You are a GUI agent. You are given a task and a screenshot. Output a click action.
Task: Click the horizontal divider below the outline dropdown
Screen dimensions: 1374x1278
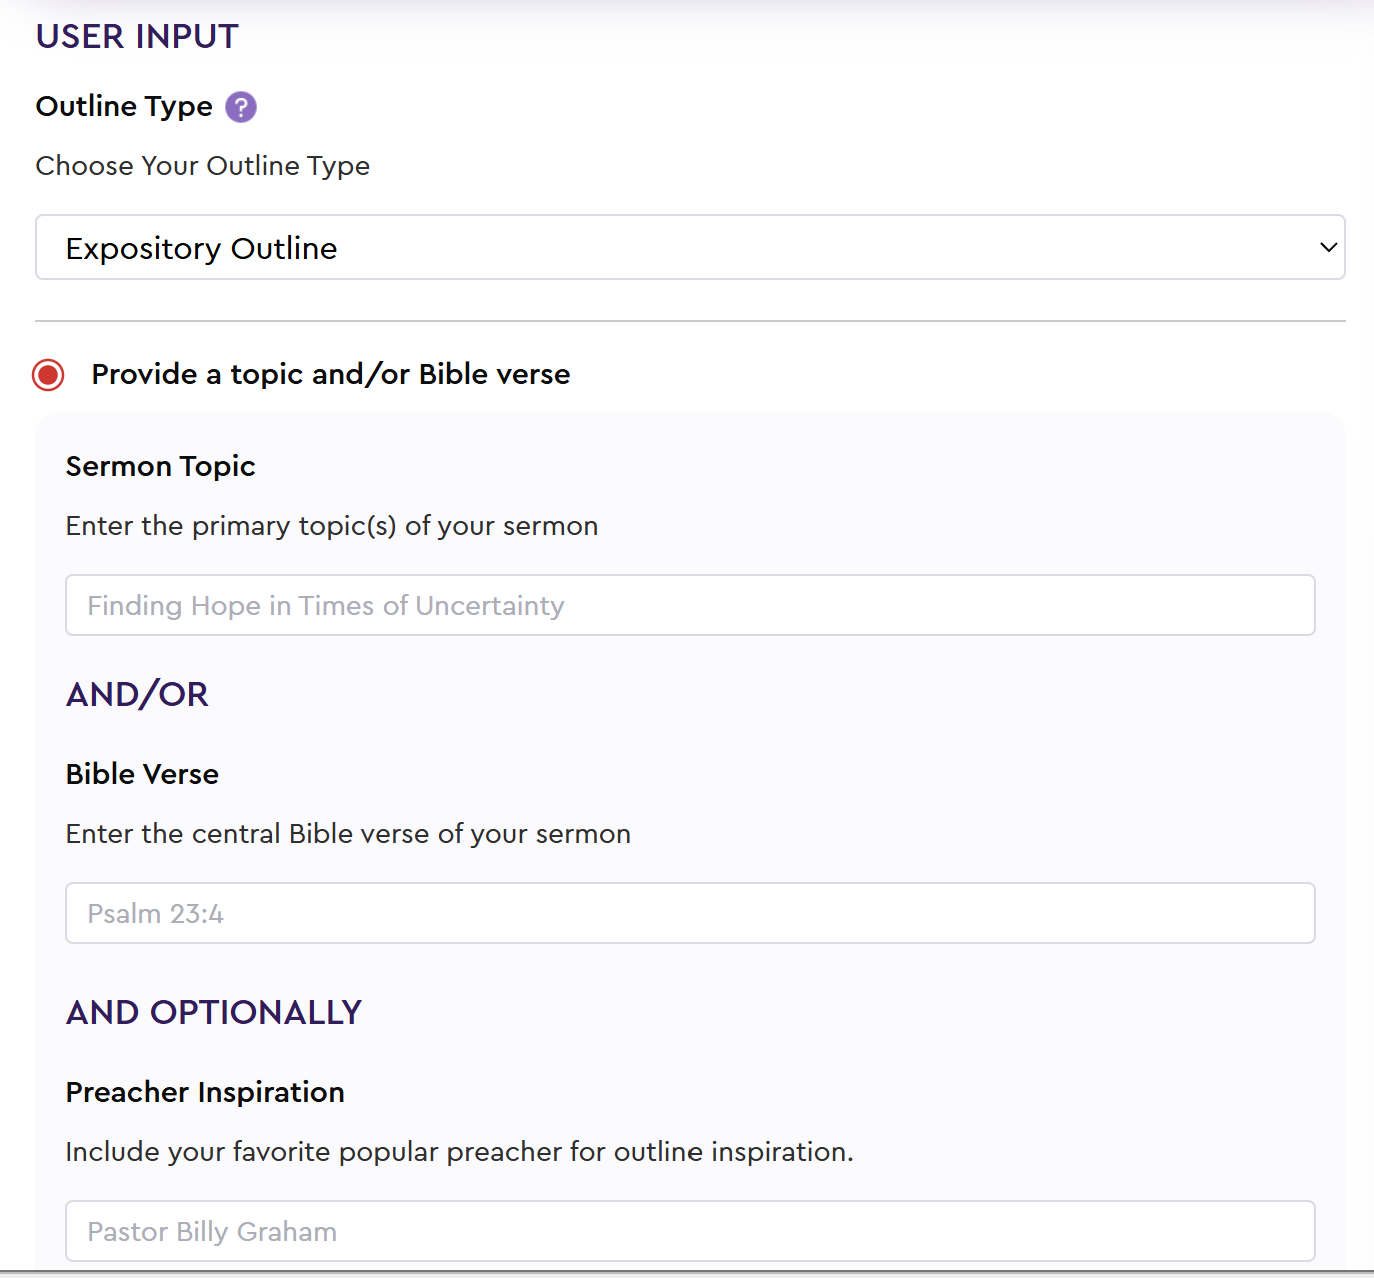[x=689, y=321]
